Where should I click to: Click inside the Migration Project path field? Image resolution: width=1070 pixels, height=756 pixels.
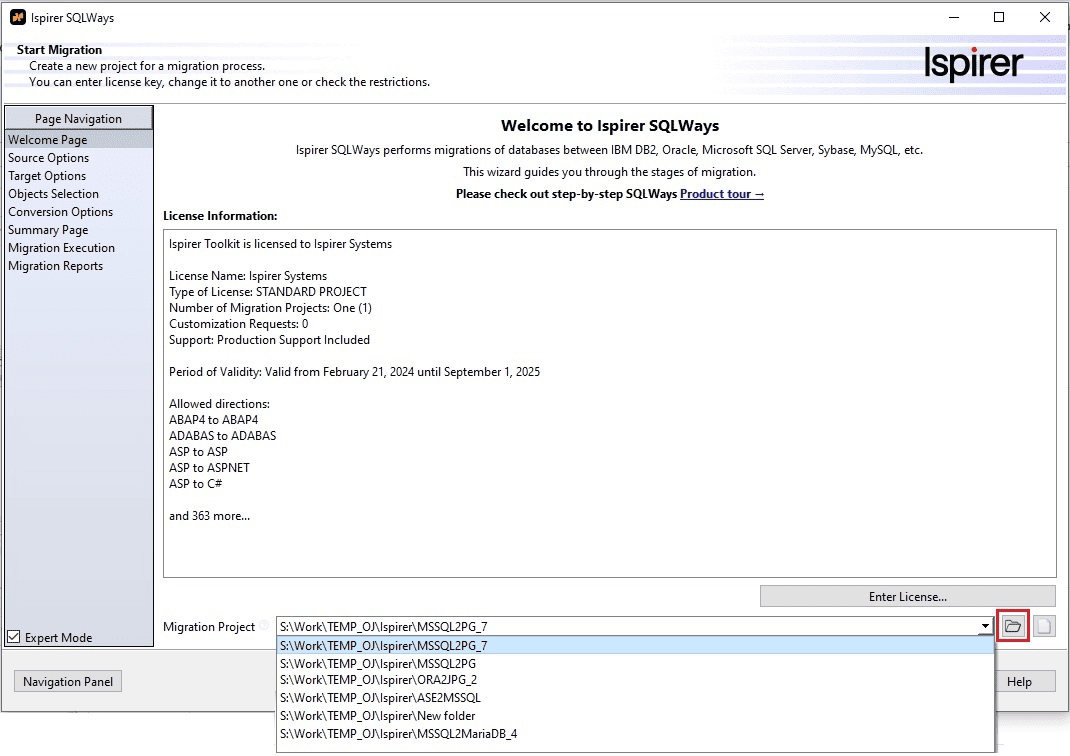[620, 626]
